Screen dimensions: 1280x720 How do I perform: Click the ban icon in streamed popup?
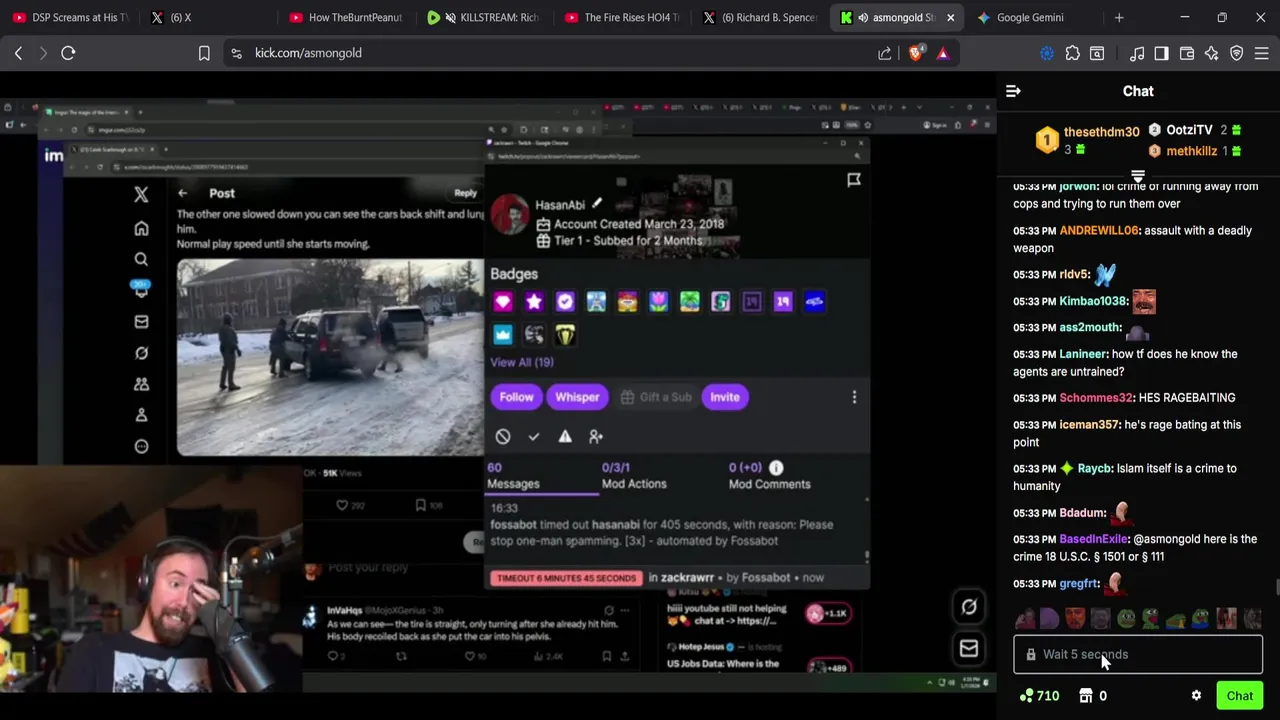point(503,436)
